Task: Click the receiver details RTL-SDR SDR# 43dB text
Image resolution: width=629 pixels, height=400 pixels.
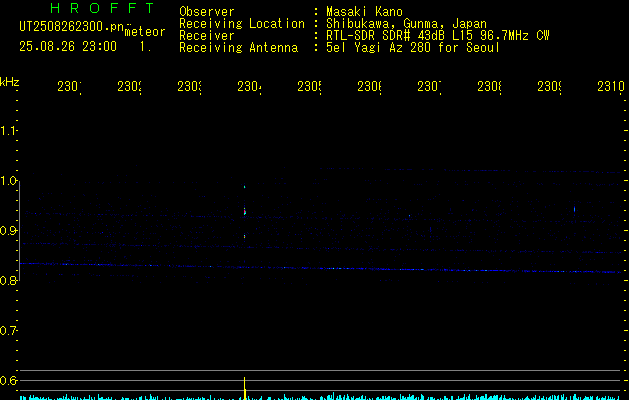Action: coord(438,36)
